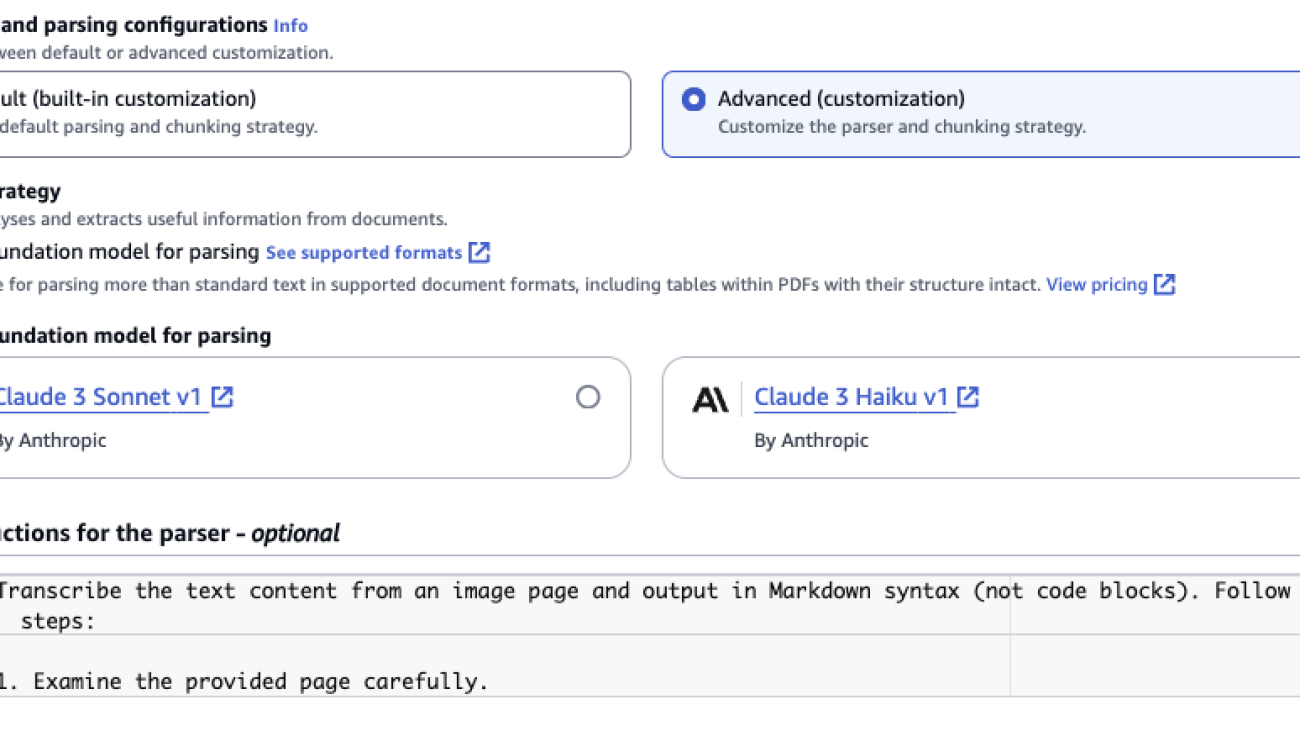
Task: Click the 'default parsing and chunking strategy' text
Action: [x=158, y=127]
